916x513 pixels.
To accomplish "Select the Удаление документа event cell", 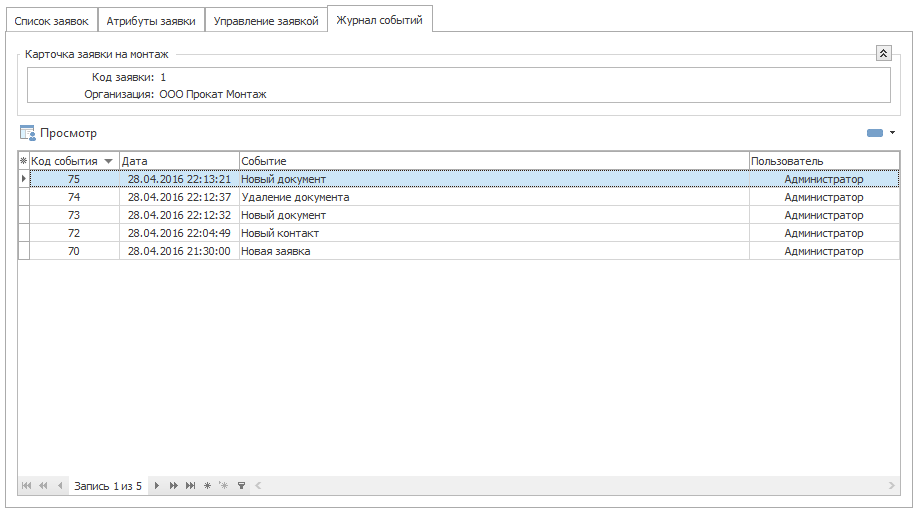I will point(494,197).
